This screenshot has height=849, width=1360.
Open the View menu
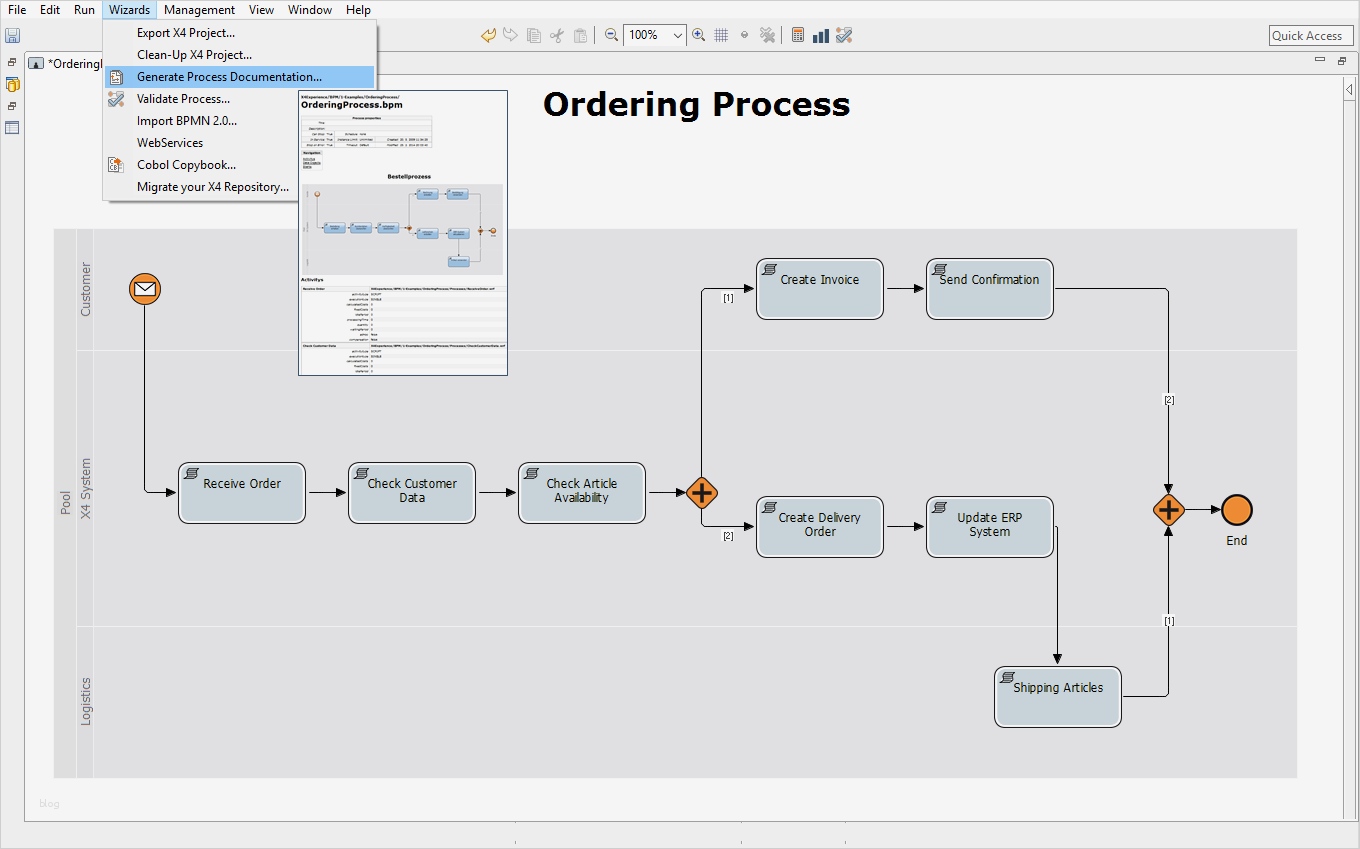click(x=261, y=10)
